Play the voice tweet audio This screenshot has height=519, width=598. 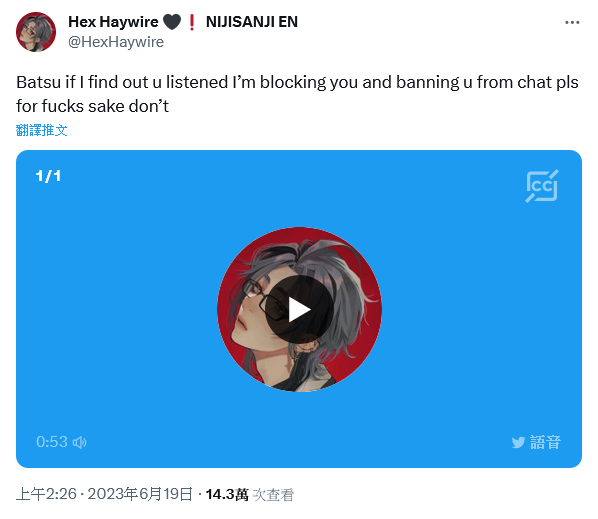(x=299, y=309)
